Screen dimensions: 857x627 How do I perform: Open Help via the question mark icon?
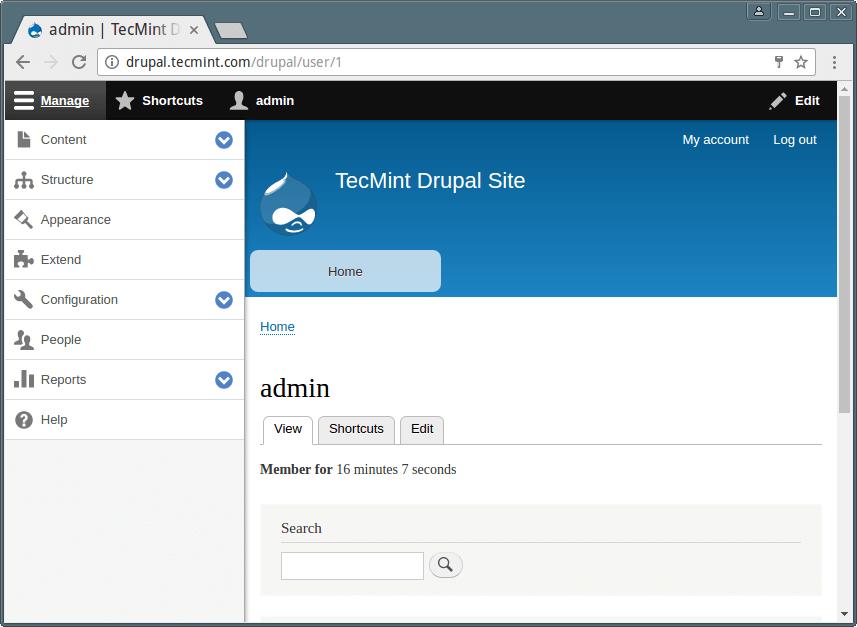(22, 419)
